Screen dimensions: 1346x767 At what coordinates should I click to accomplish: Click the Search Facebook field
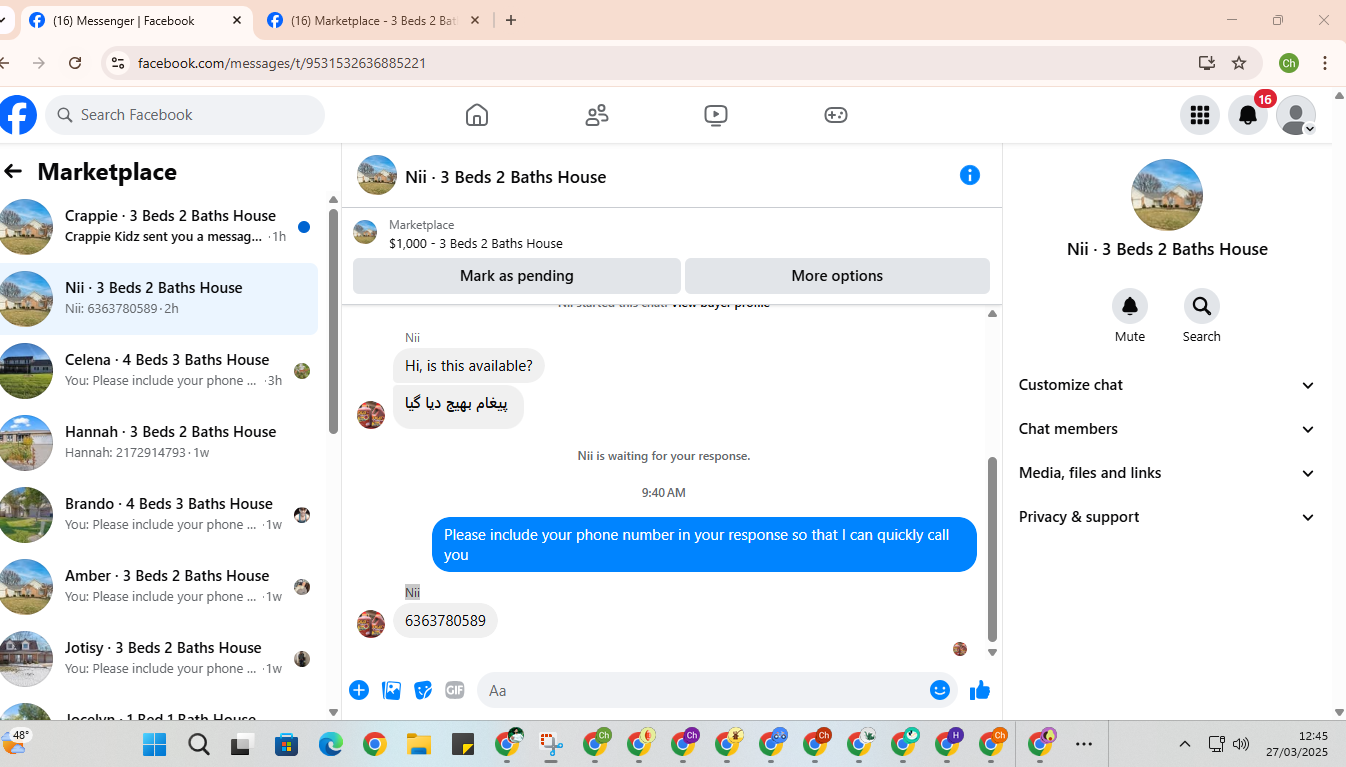tap(185, 115)
